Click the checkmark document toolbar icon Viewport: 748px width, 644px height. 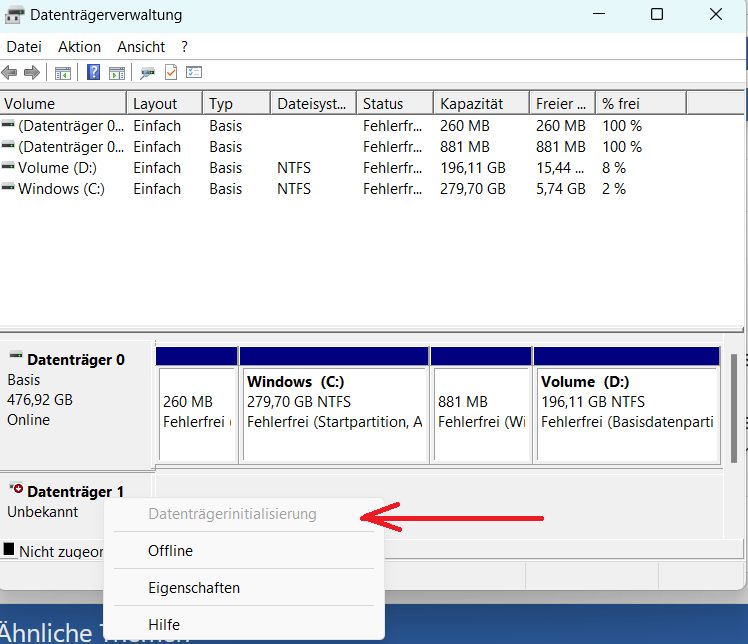point(171,73)
